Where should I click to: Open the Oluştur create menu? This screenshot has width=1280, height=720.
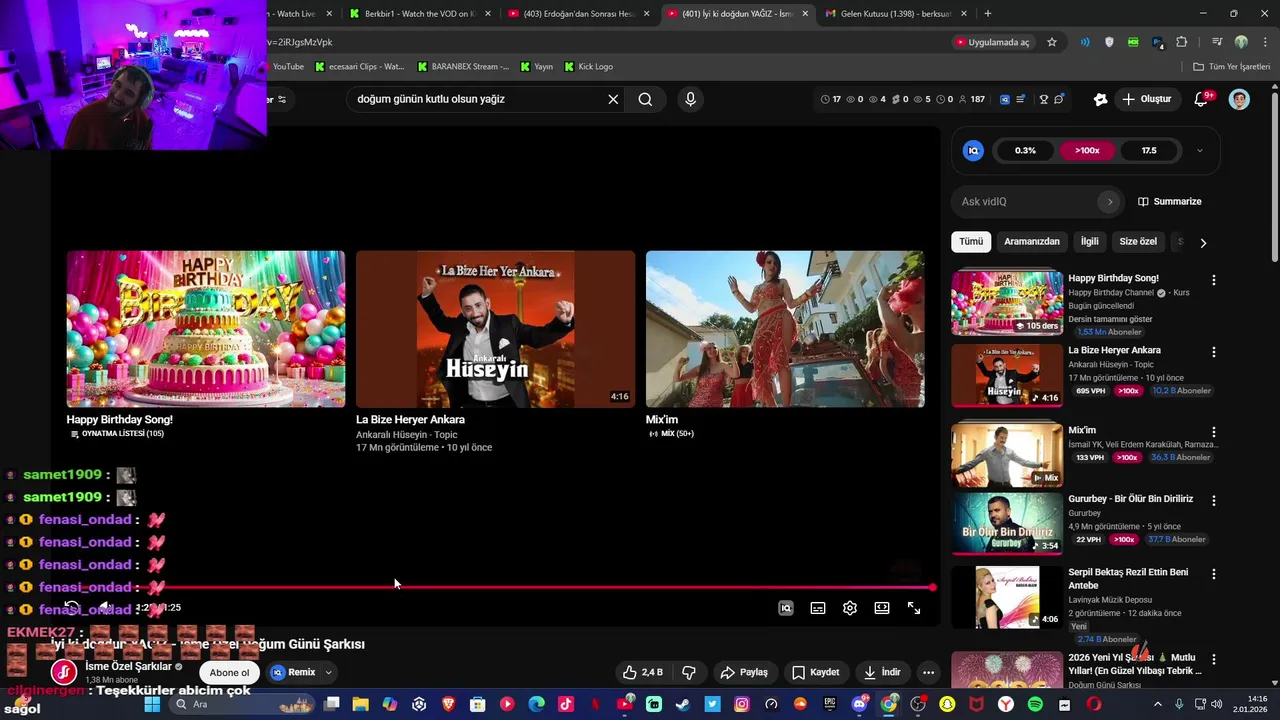(x=1146, y=99)
